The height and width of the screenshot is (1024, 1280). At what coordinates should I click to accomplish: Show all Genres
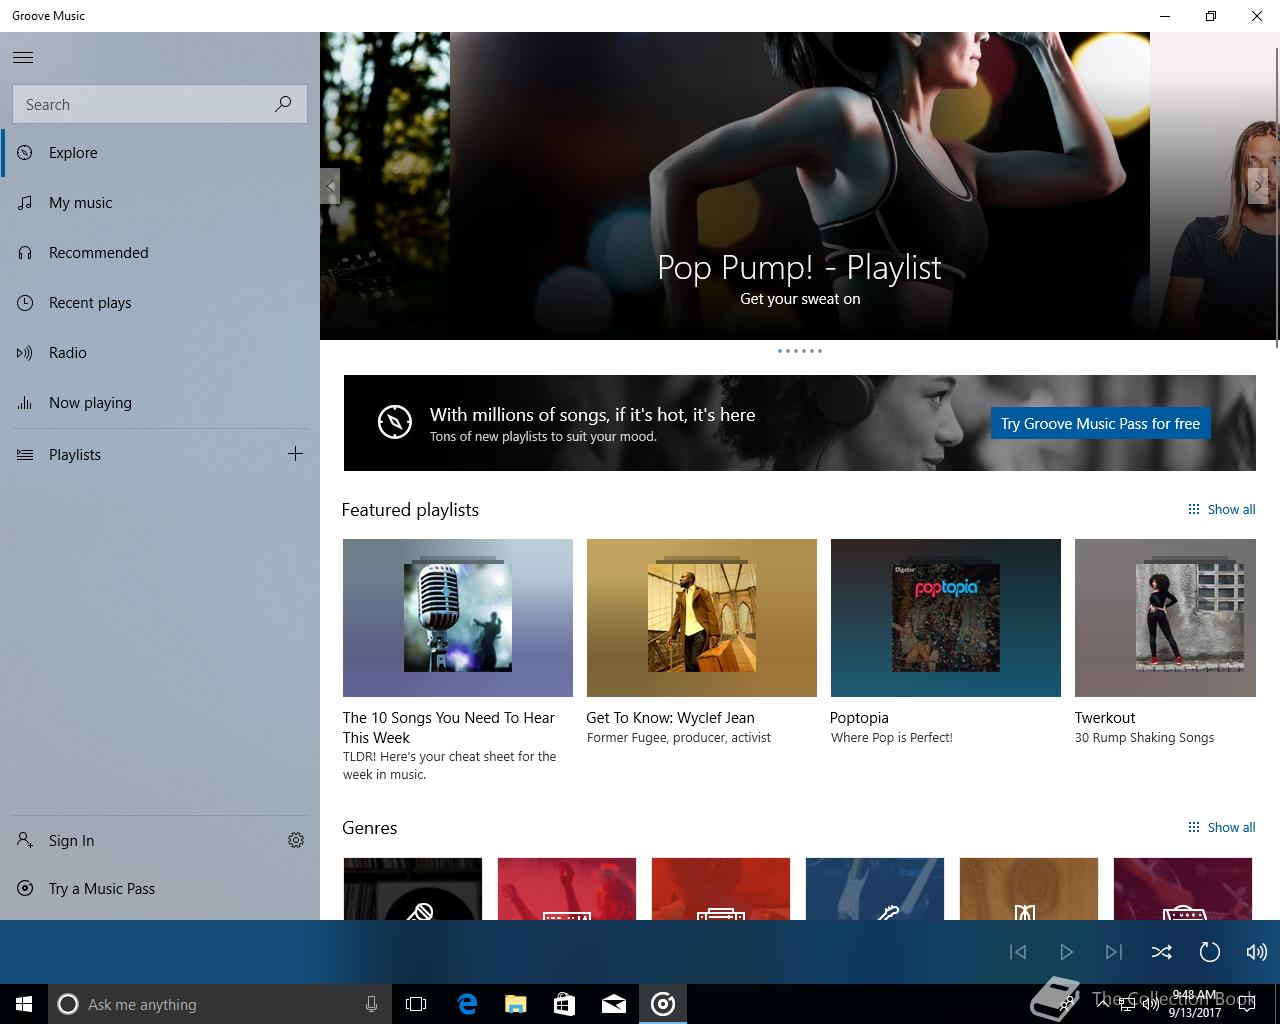pyautogui.click(x=1221, y=828)
